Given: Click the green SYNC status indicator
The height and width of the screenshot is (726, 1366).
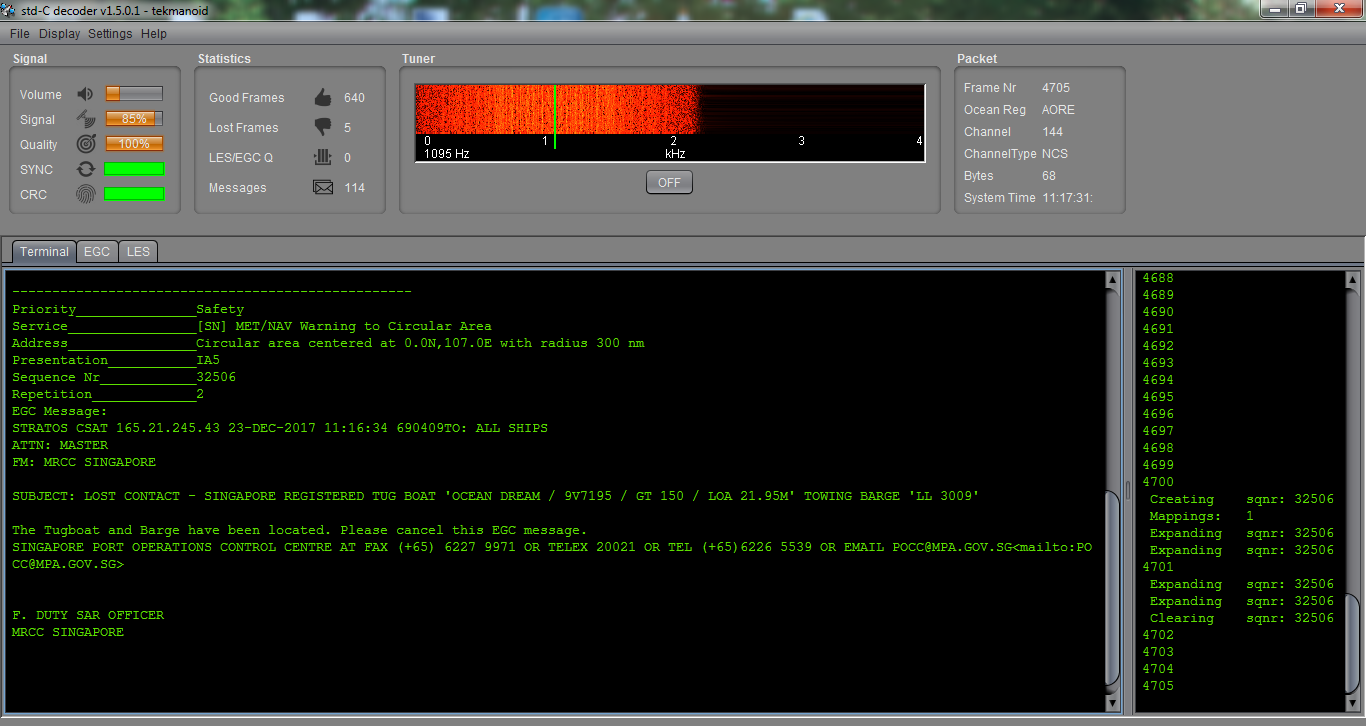Looking at the screenshot, I should (x=135, y=169).
